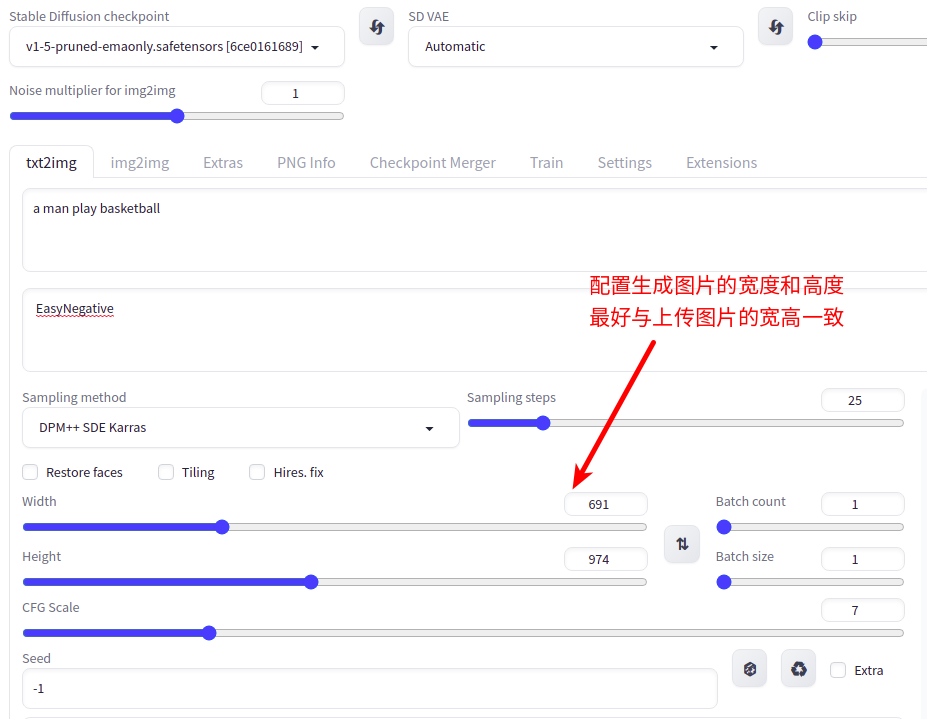Click the CFG Scale slider handle
Screen dimensions: 928x723
click(x=208, y=632)
